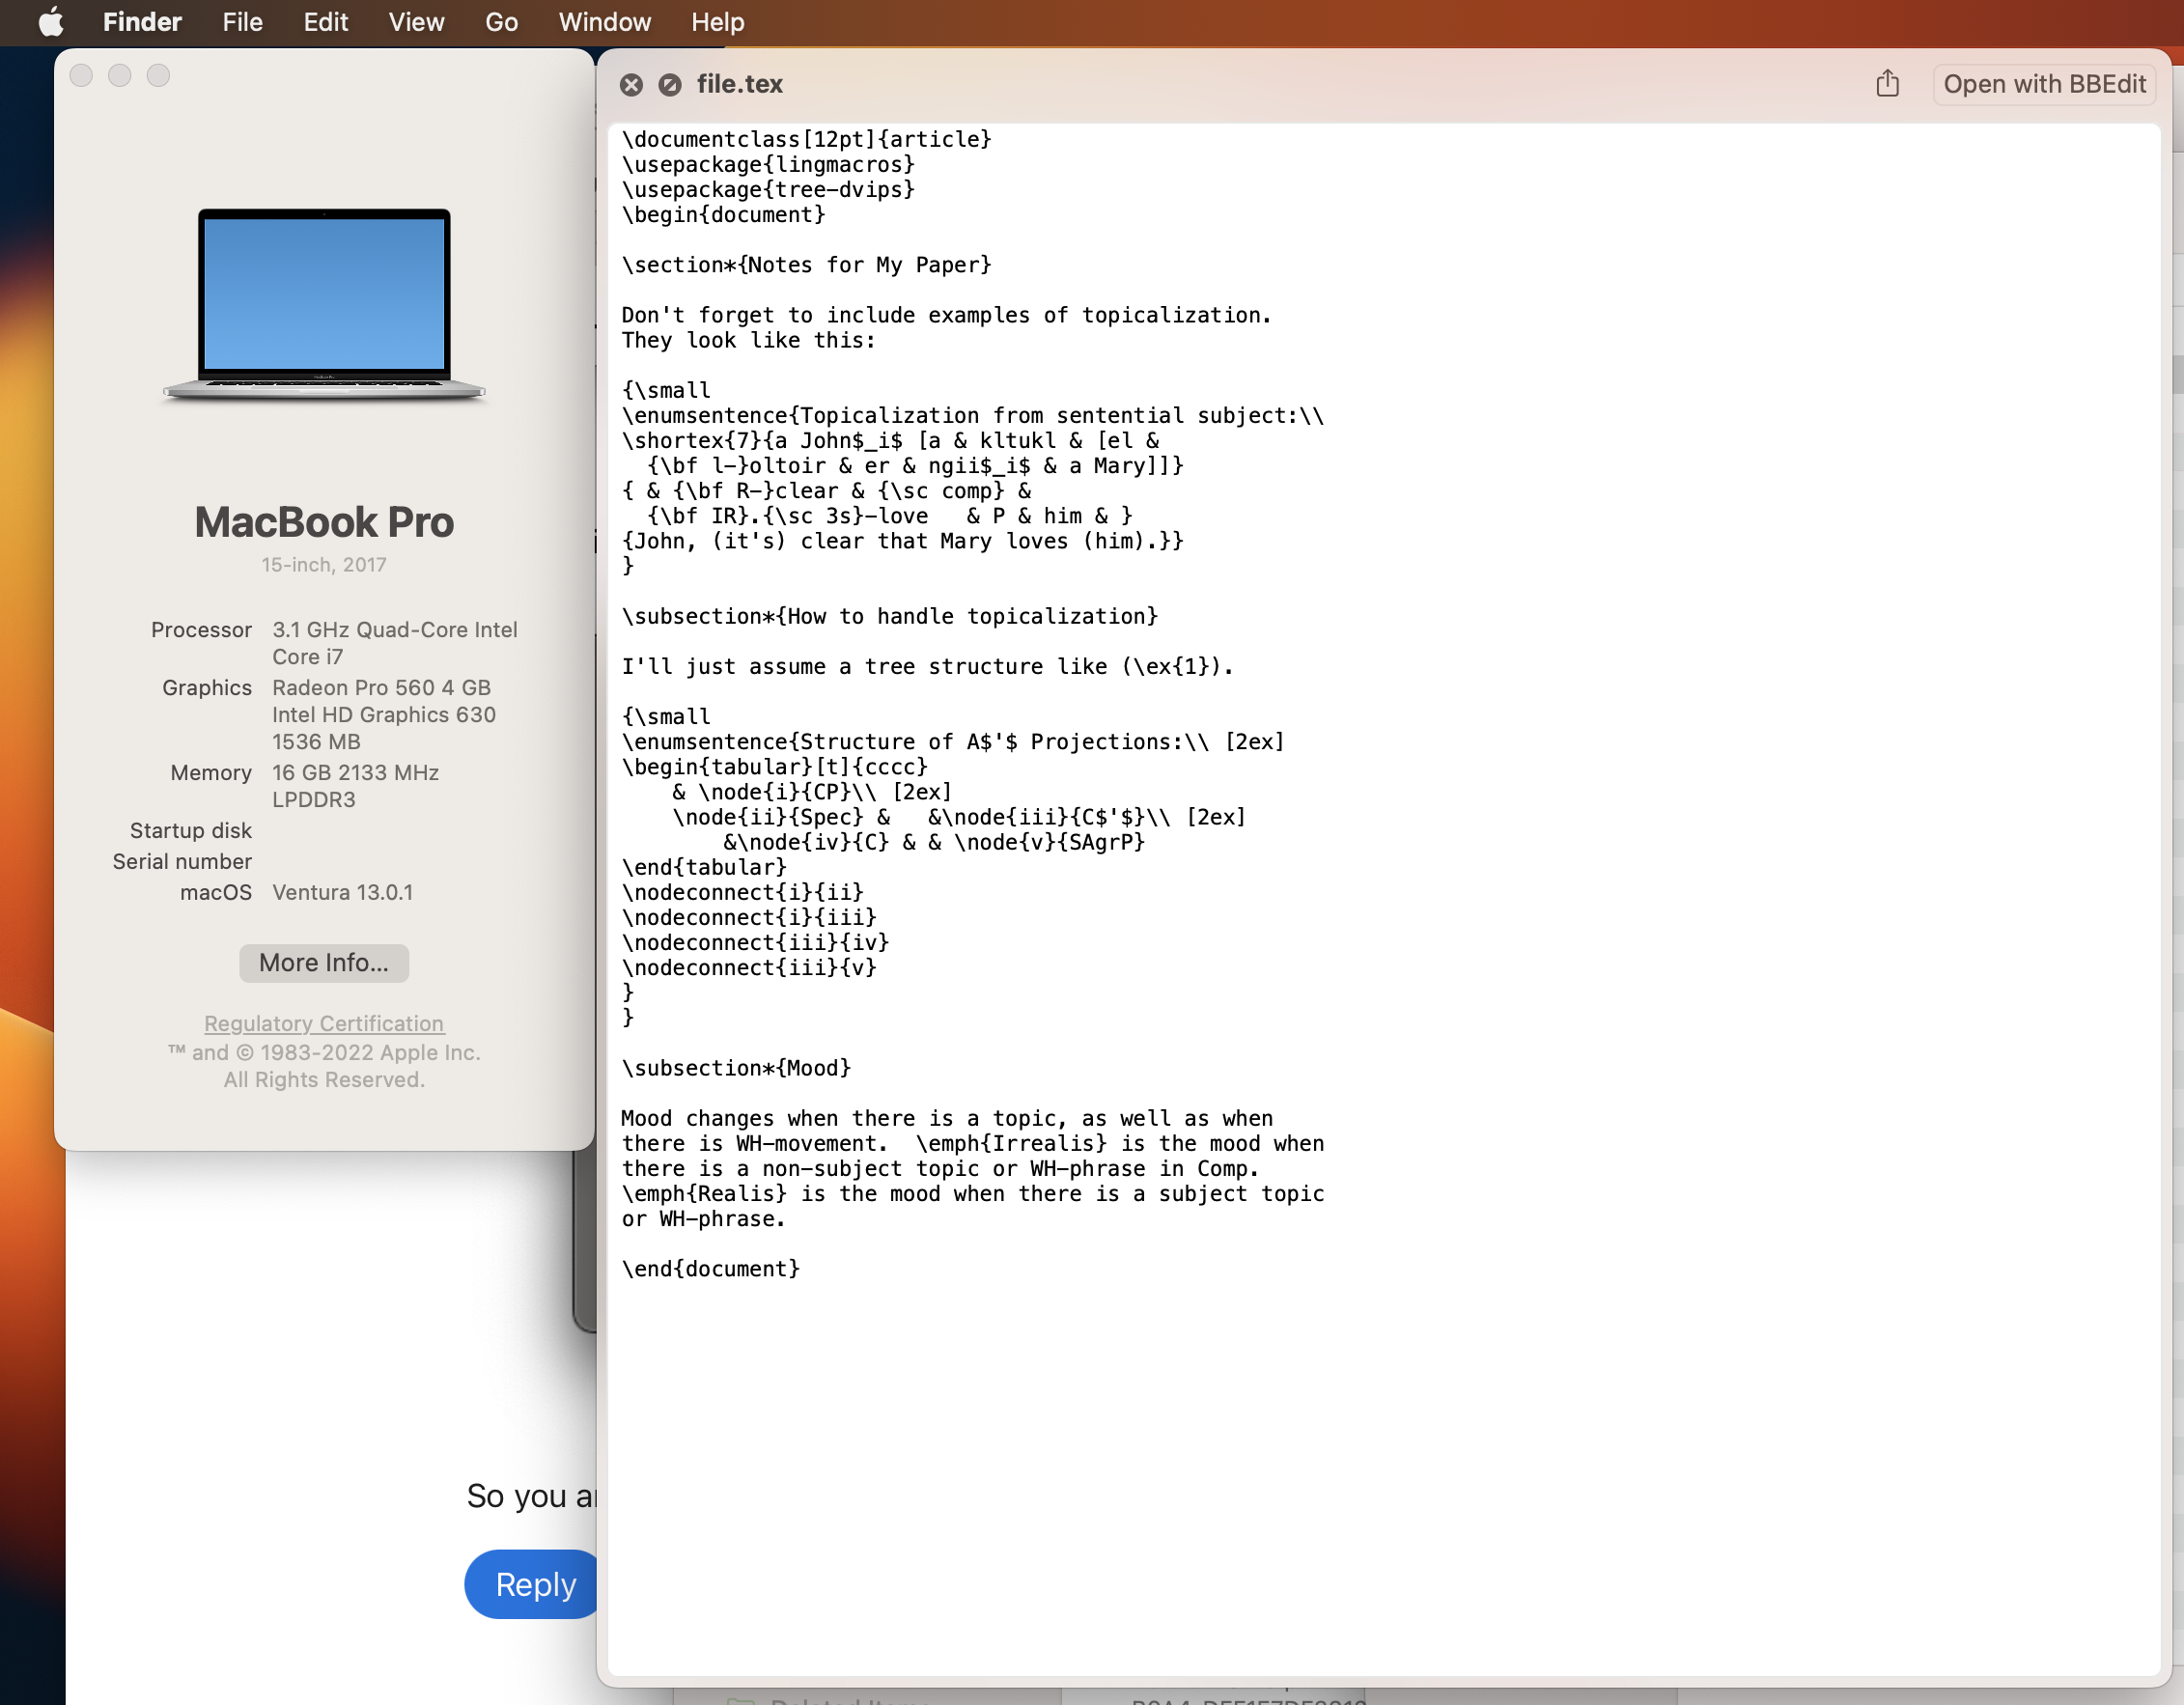Open the Help menu
Screen dimensions: 2184x1705
[x=717, y=21]
